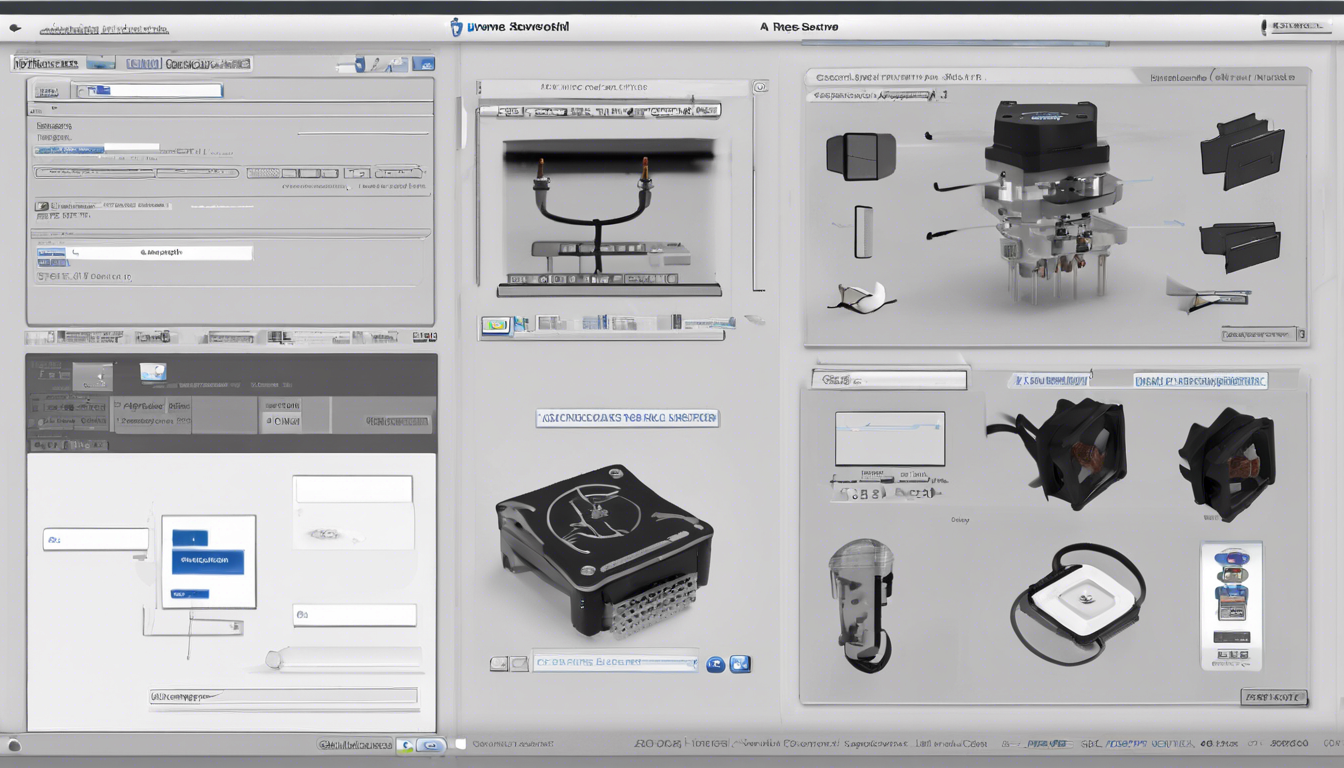This screenshot has width=1344, height=768.
Task: Click the dark oval icon in the title bar
Action: tap(15, 28)
